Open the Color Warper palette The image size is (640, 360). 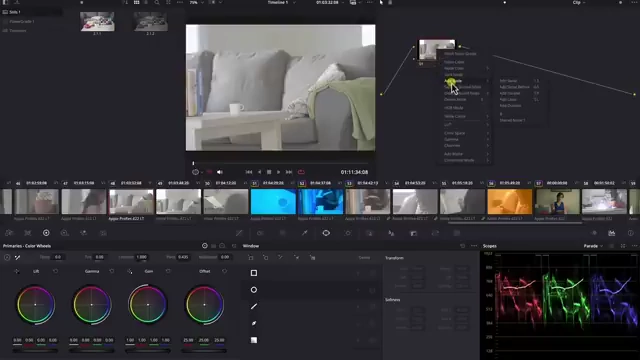coord(260,233)
